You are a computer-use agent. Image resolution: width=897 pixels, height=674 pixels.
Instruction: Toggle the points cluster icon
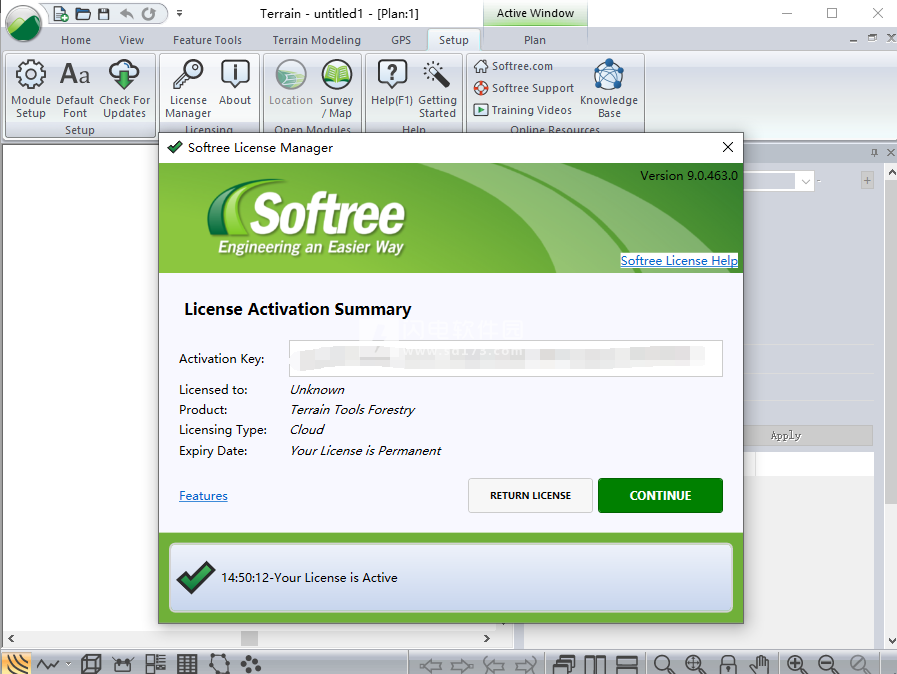pos(251,664)
